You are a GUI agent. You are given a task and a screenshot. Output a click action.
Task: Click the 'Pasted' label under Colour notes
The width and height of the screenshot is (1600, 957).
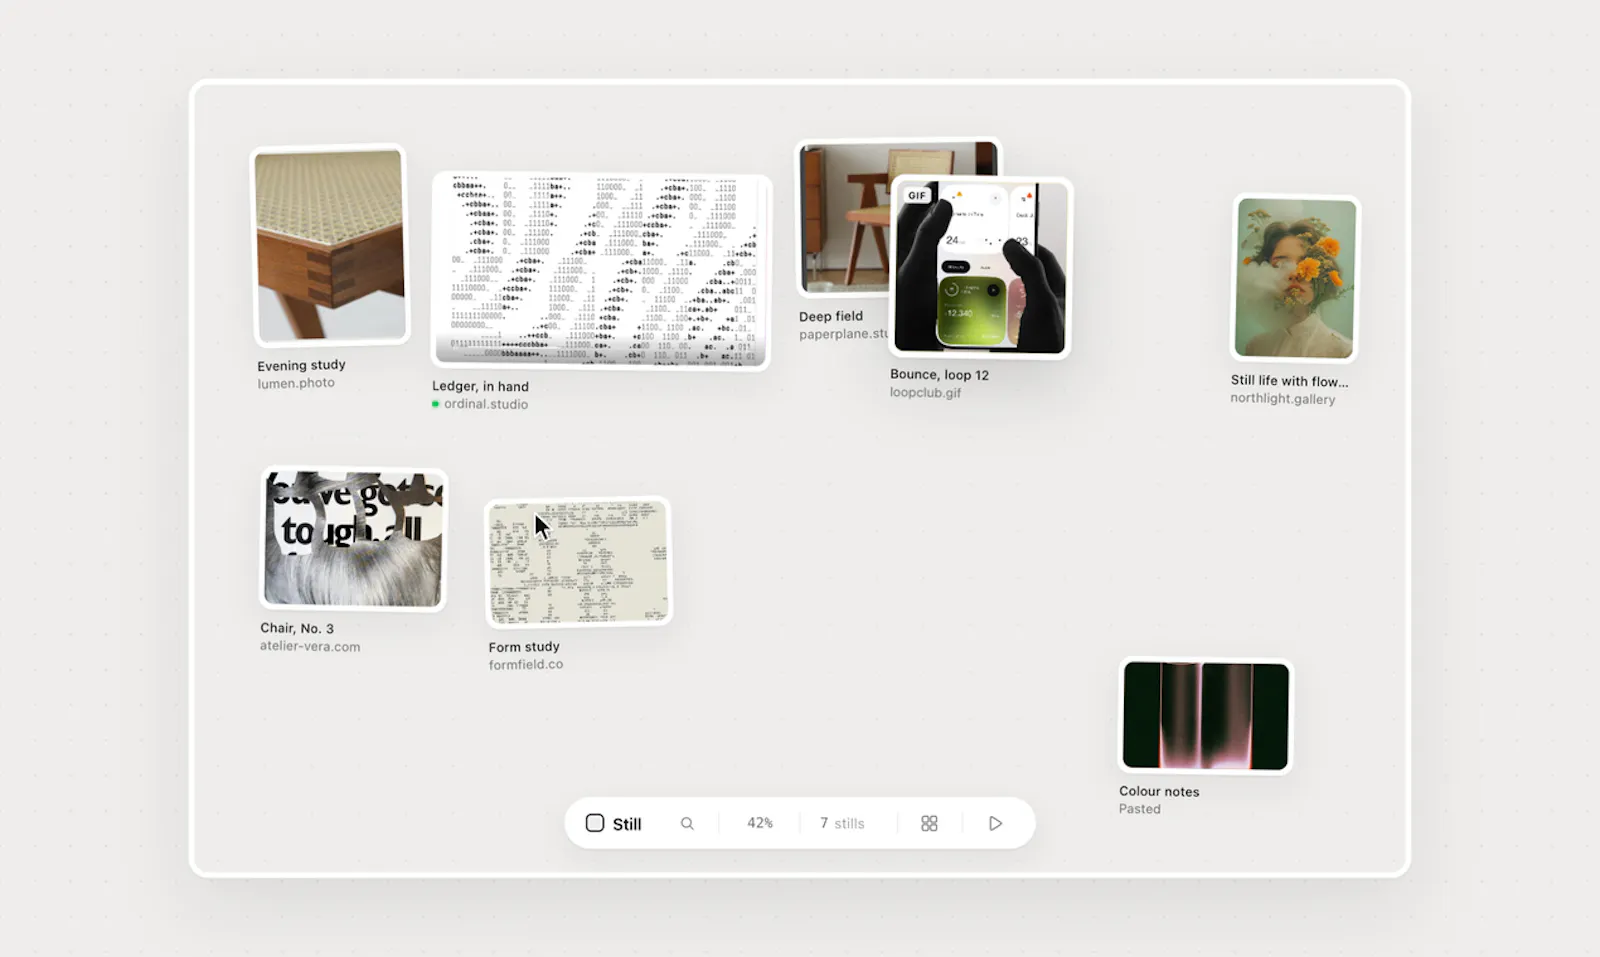point(1140,809)
